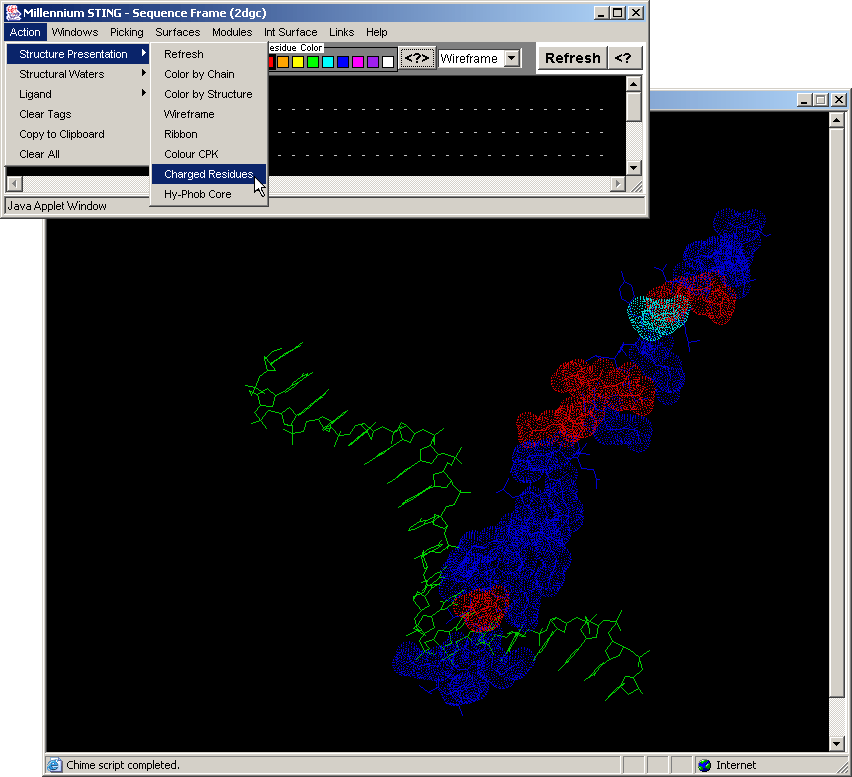
Task: Click the large Refresh button
Action: [573, 58]
